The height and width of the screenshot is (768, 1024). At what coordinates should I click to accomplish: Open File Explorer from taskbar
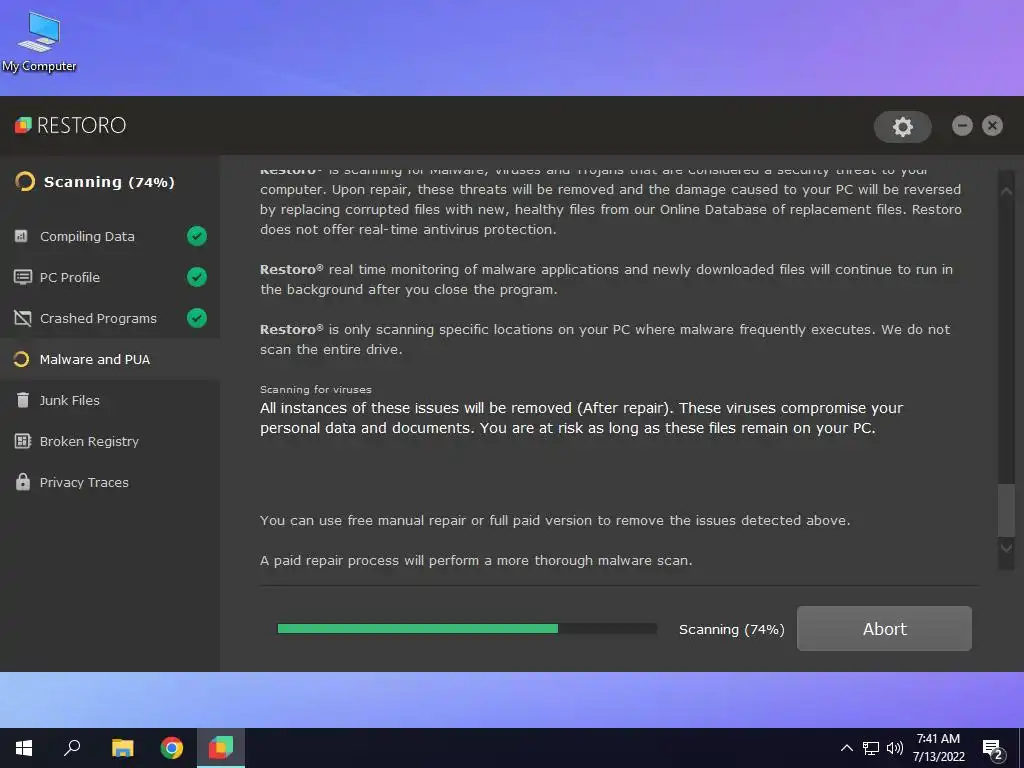(x=122, y=748)
